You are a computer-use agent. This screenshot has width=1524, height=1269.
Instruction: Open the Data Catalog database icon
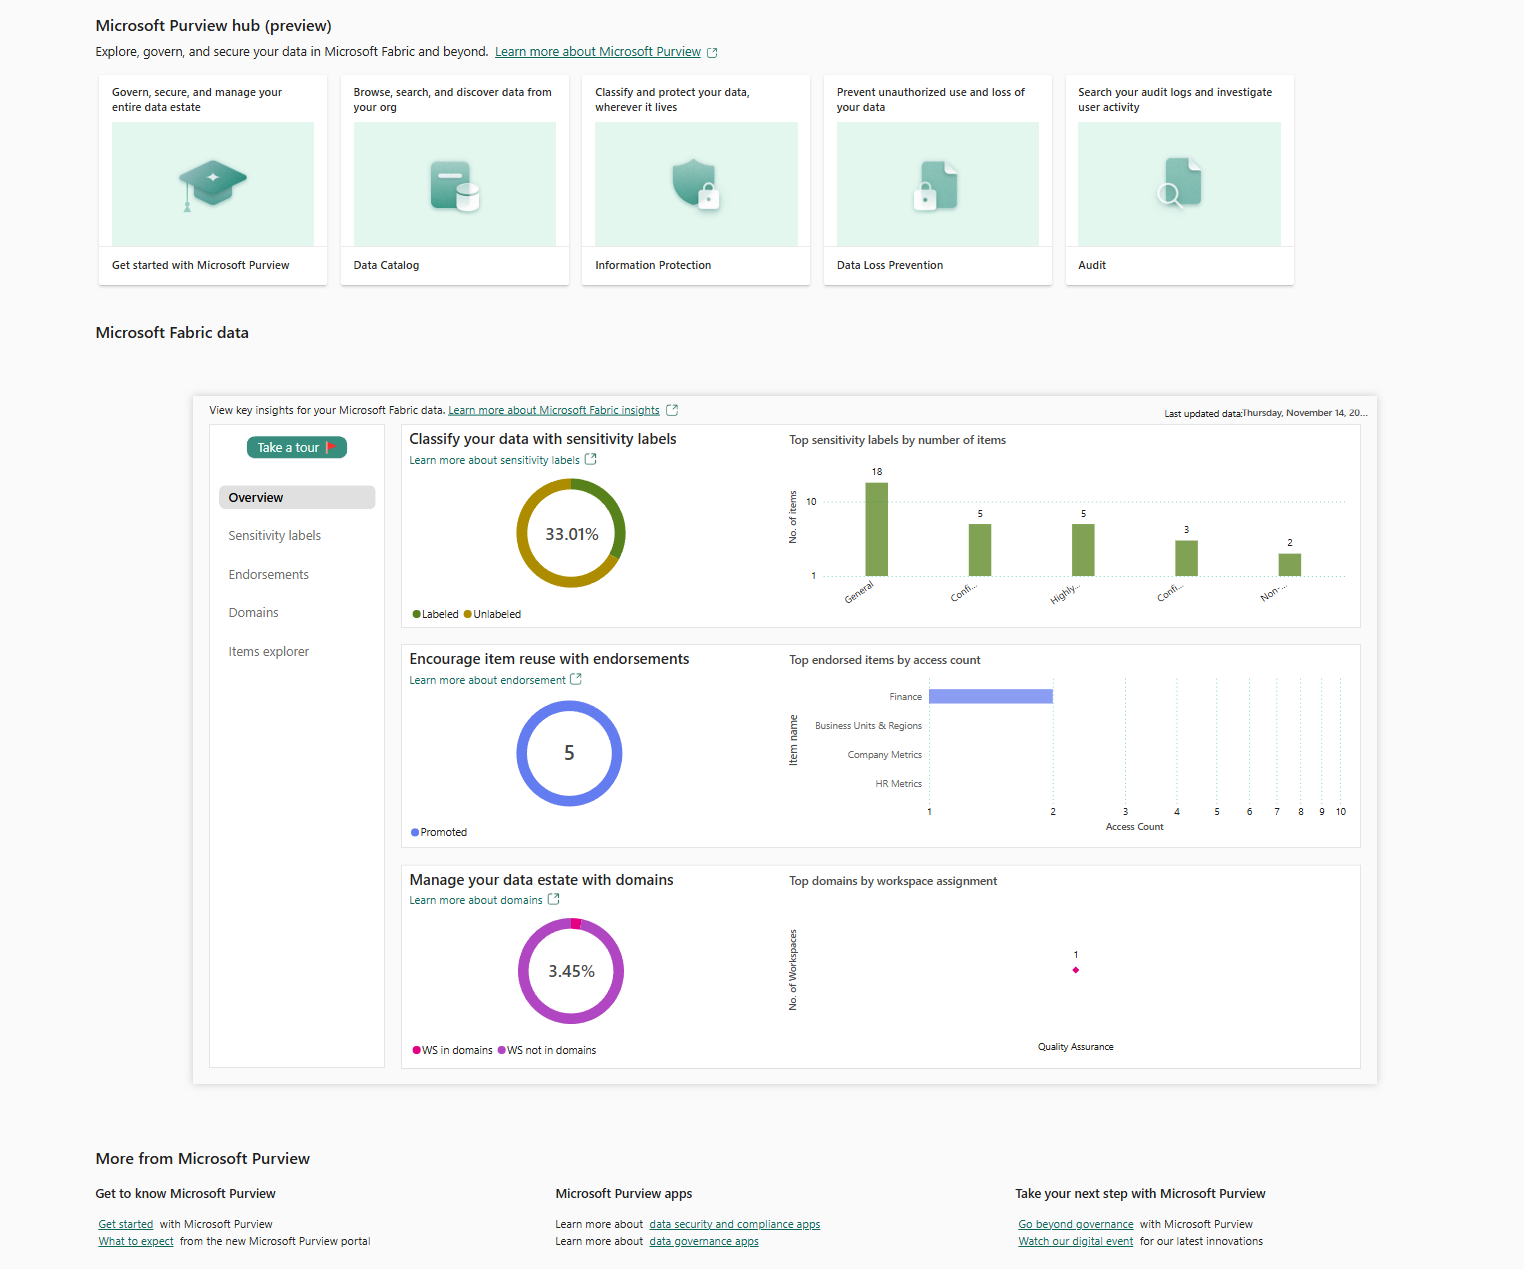click(455, 185)
